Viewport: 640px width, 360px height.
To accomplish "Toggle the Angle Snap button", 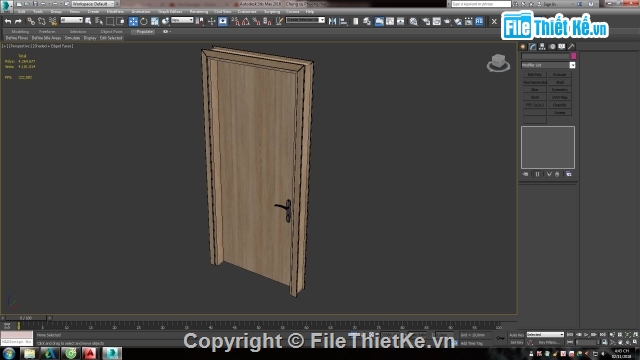I will [246, 21].
